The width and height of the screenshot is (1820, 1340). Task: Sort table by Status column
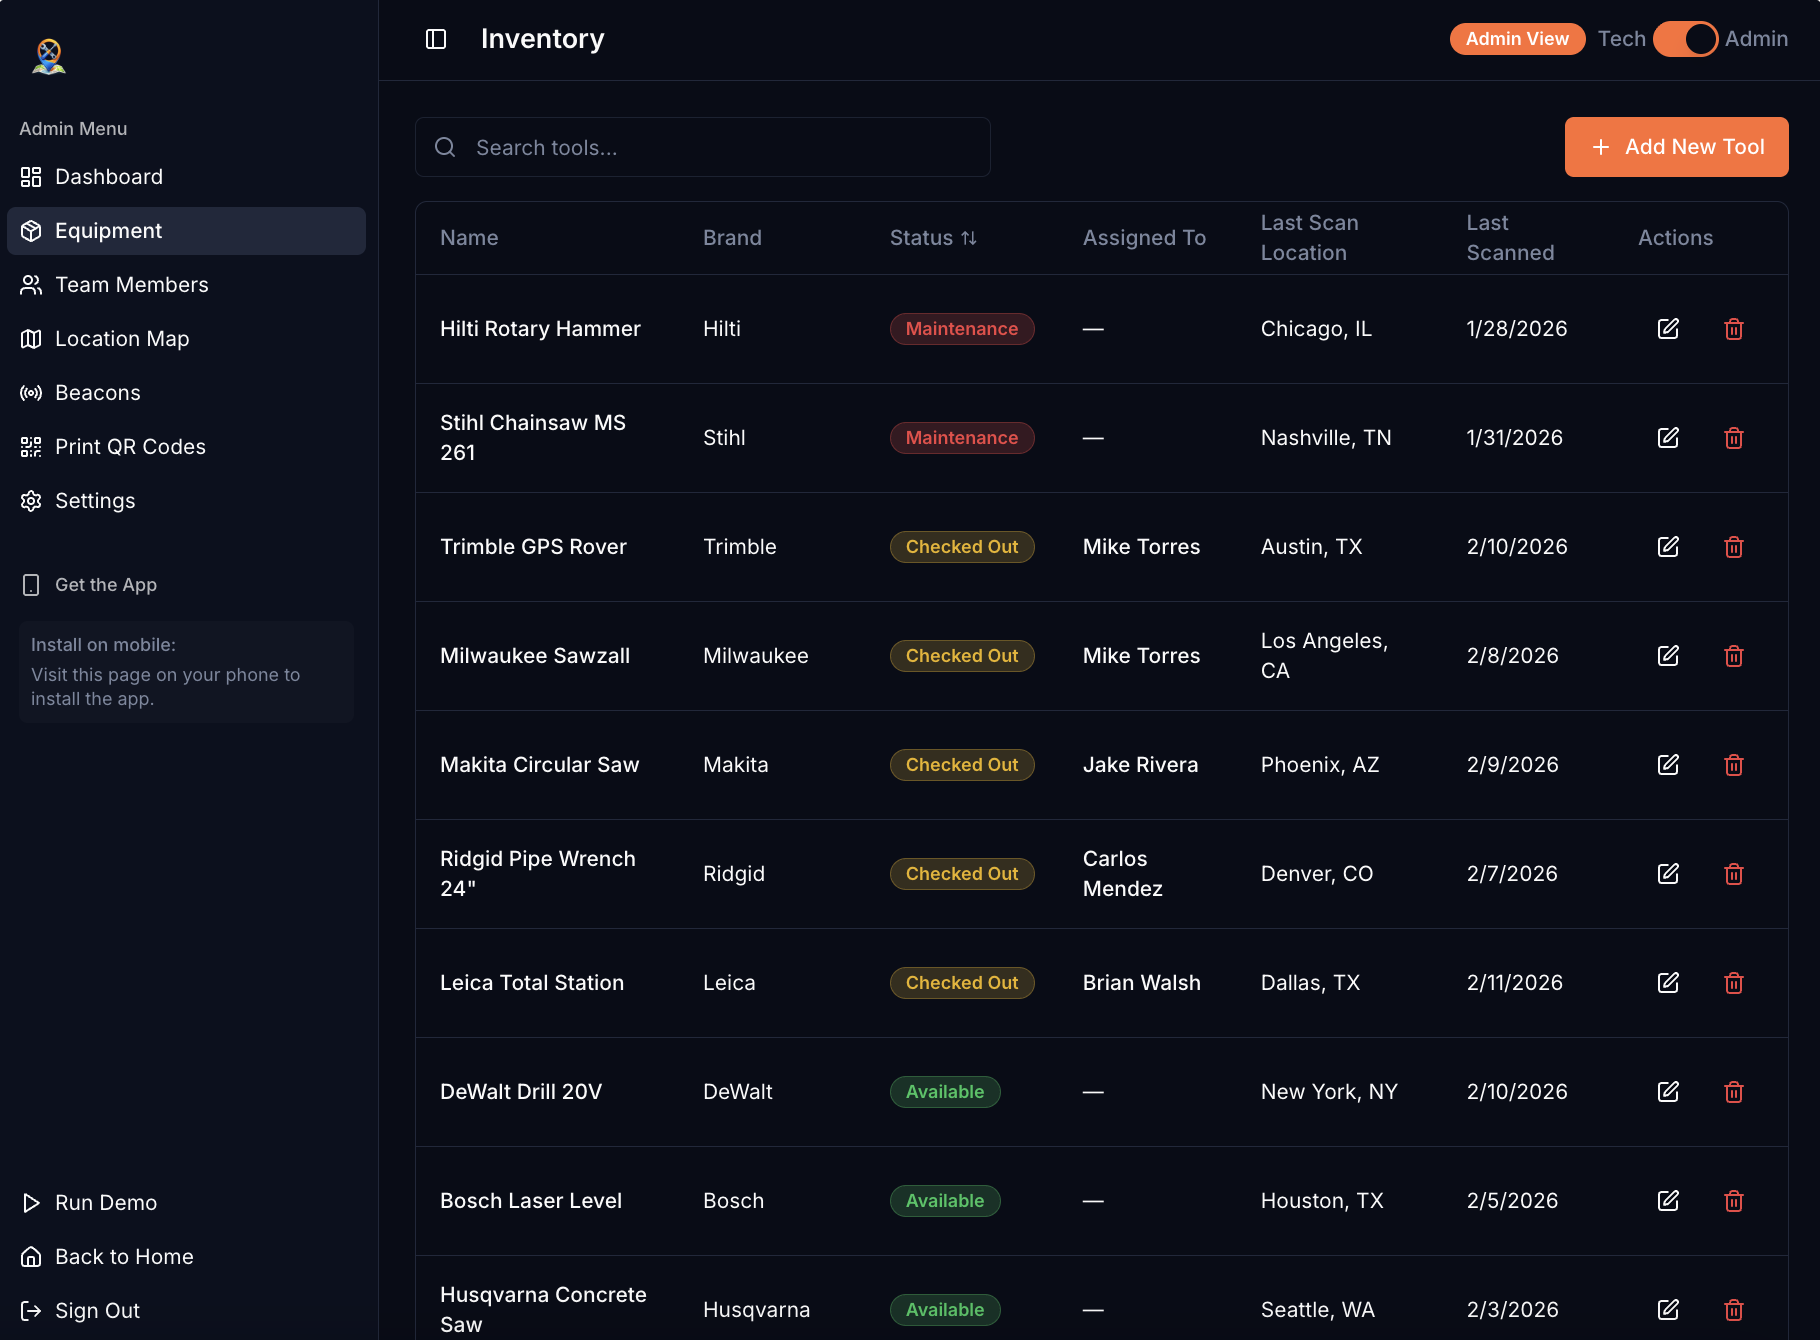pyautogui.click(x=933, y=238)
